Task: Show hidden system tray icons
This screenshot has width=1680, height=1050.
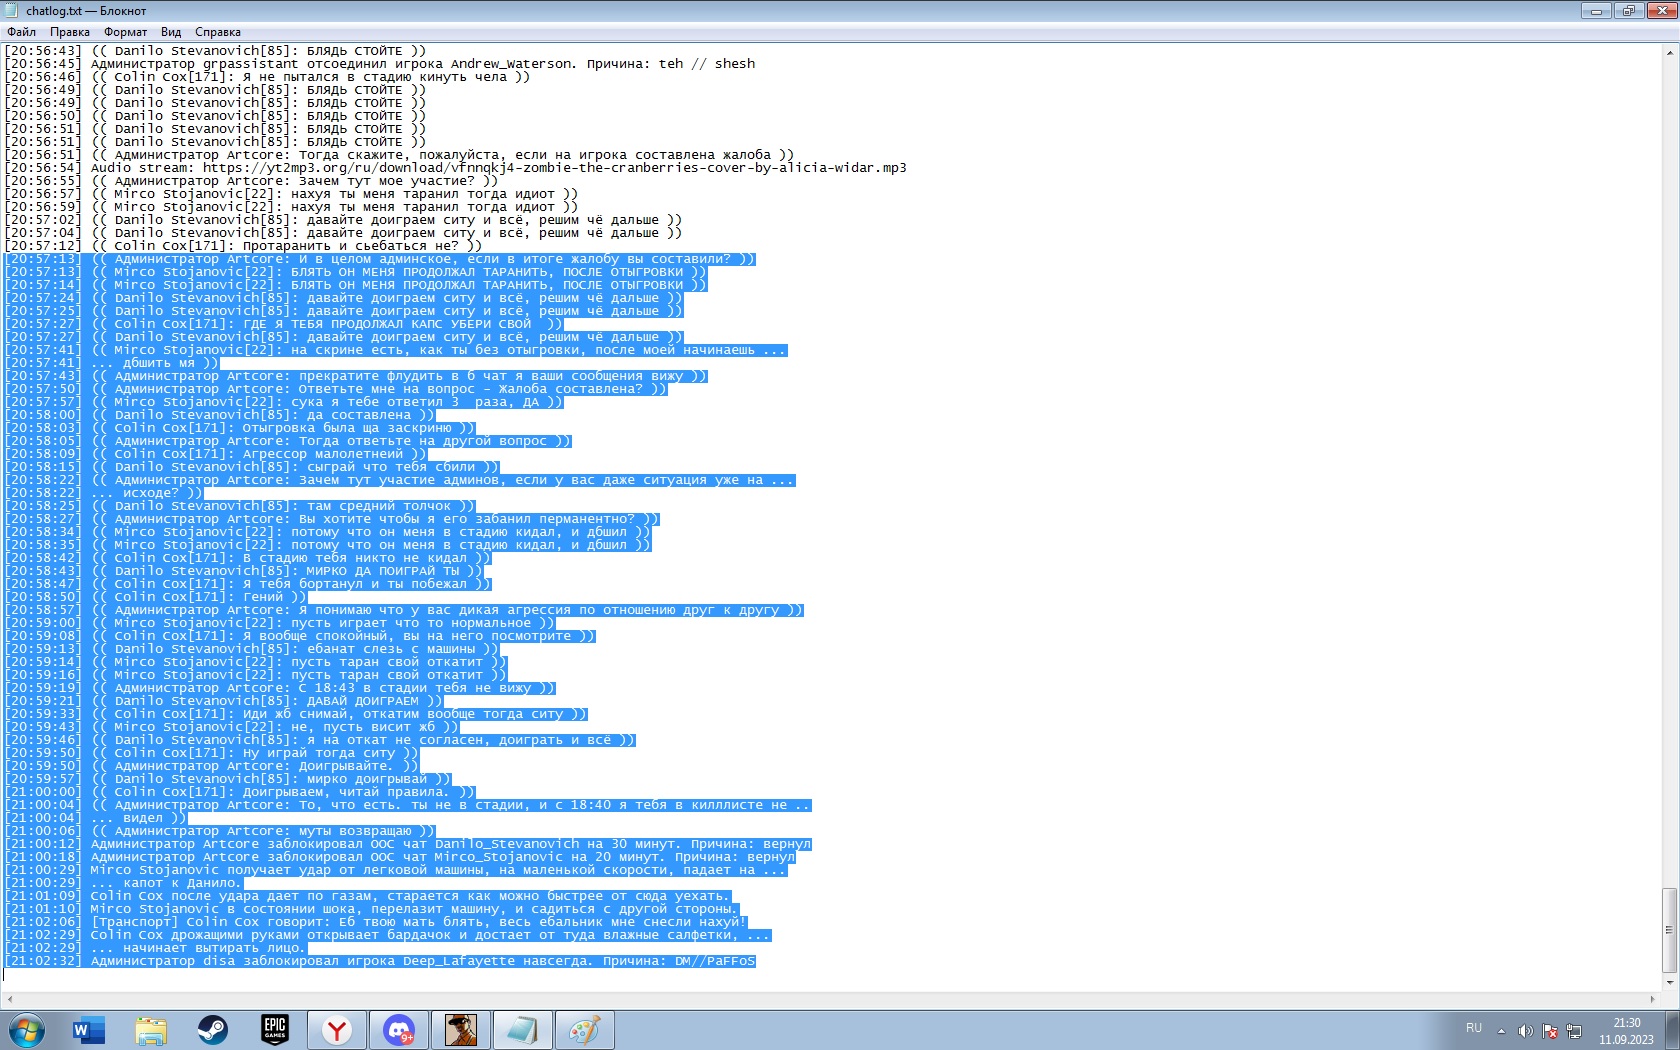Action: [x=1501, y=1031]
